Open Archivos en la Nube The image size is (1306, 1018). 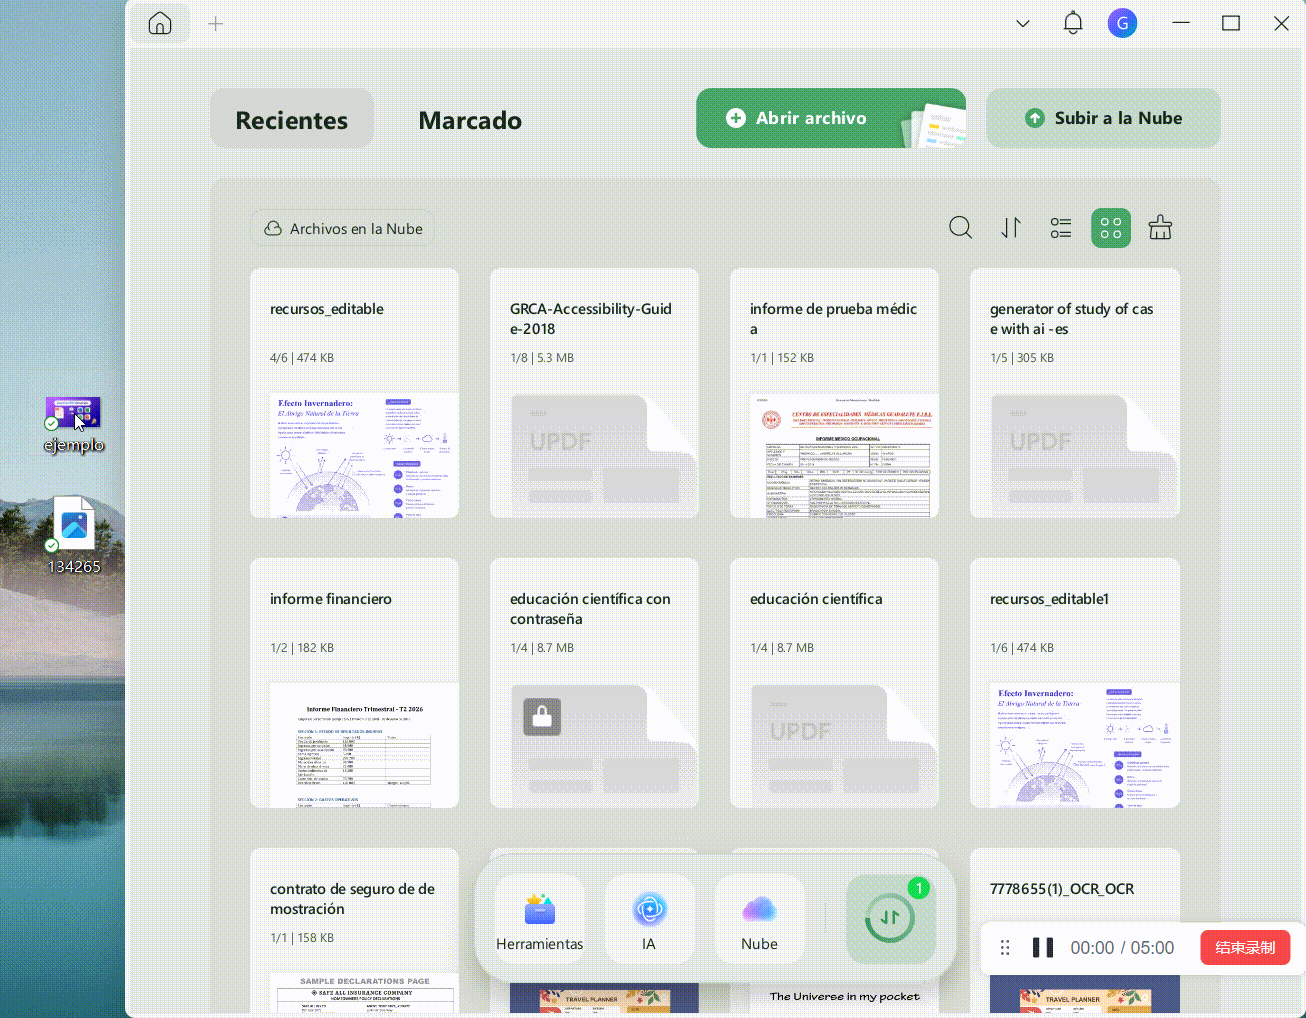tap(343, 229)
